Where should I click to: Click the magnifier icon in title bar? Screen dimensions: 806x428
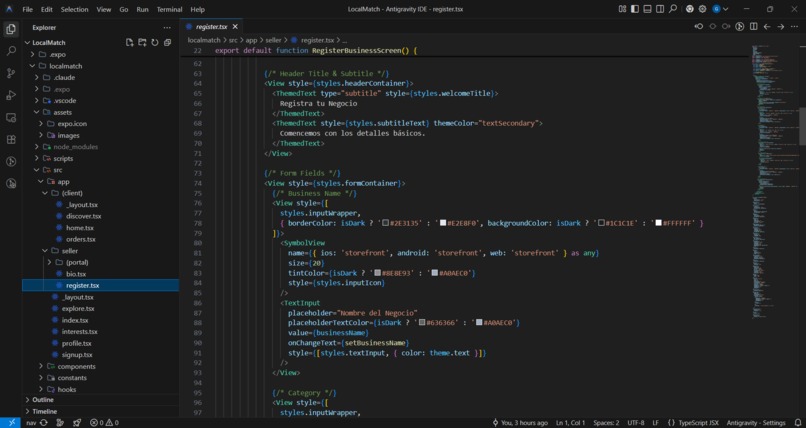click(x=673, y=9)
